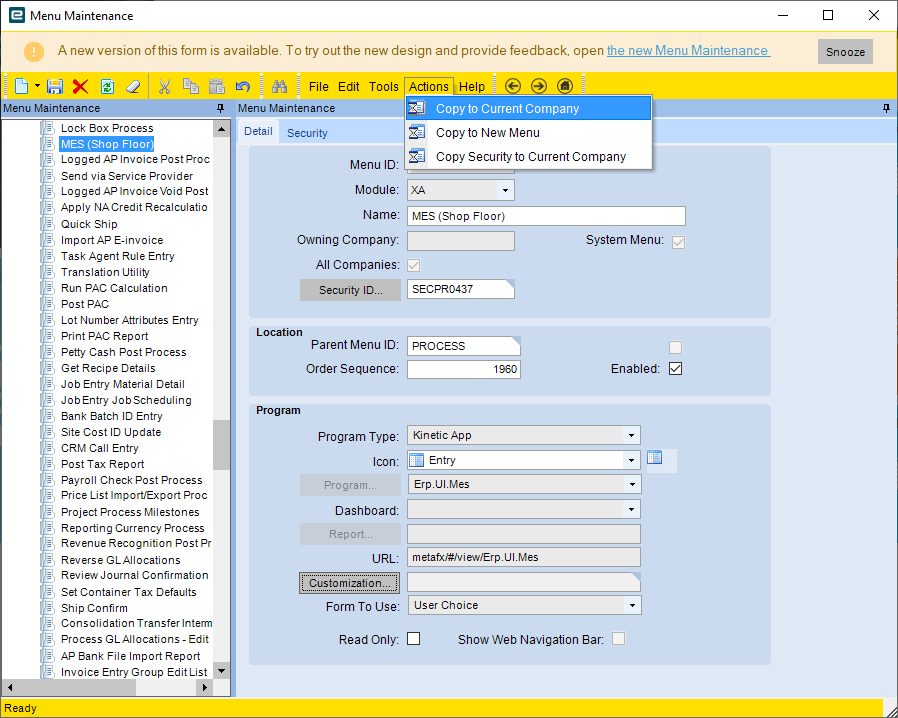
Task: Click the Save floppy disk icon
Action: pos(54,86)
